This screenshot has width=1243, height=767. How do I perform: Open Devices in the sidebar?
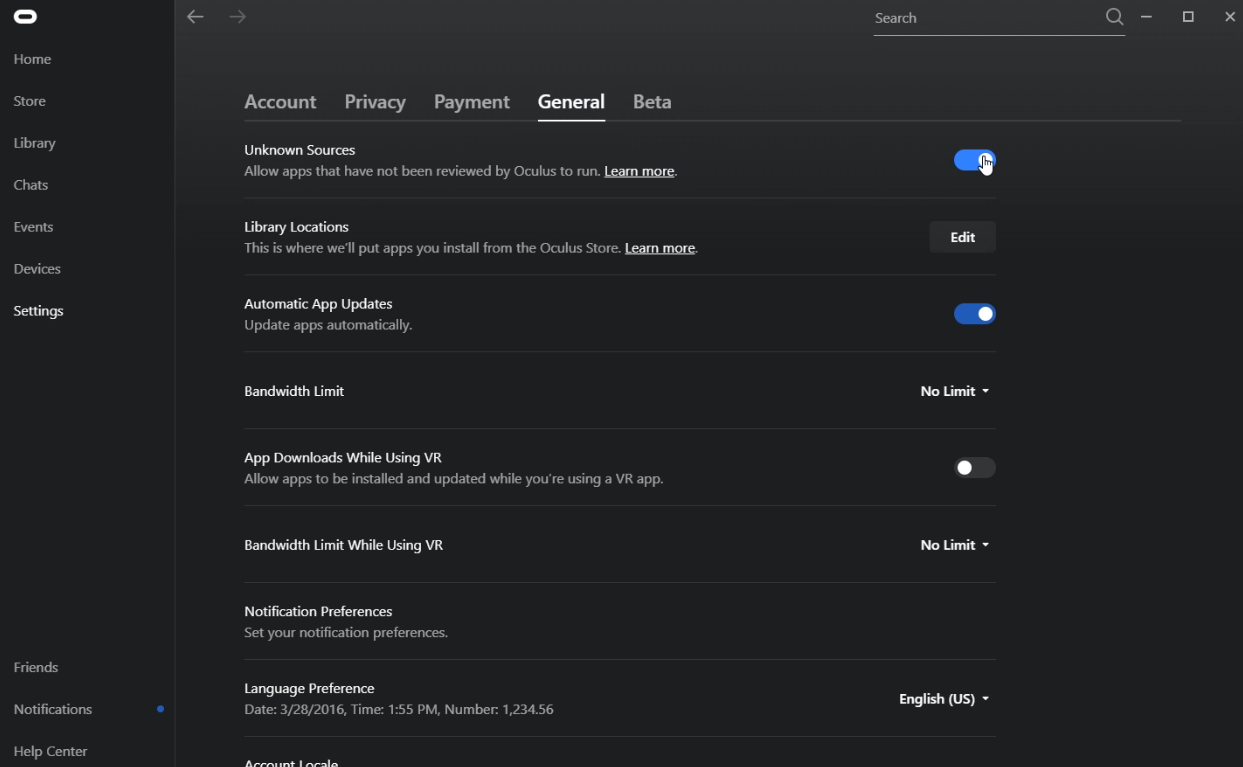[x=37, y=269]
